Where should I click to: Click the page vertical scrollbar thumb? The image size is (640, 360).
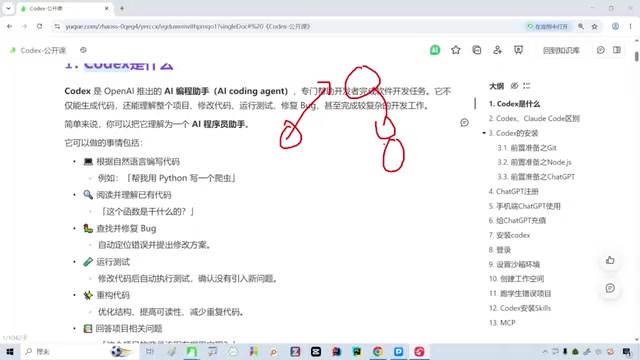coord(636,56)
